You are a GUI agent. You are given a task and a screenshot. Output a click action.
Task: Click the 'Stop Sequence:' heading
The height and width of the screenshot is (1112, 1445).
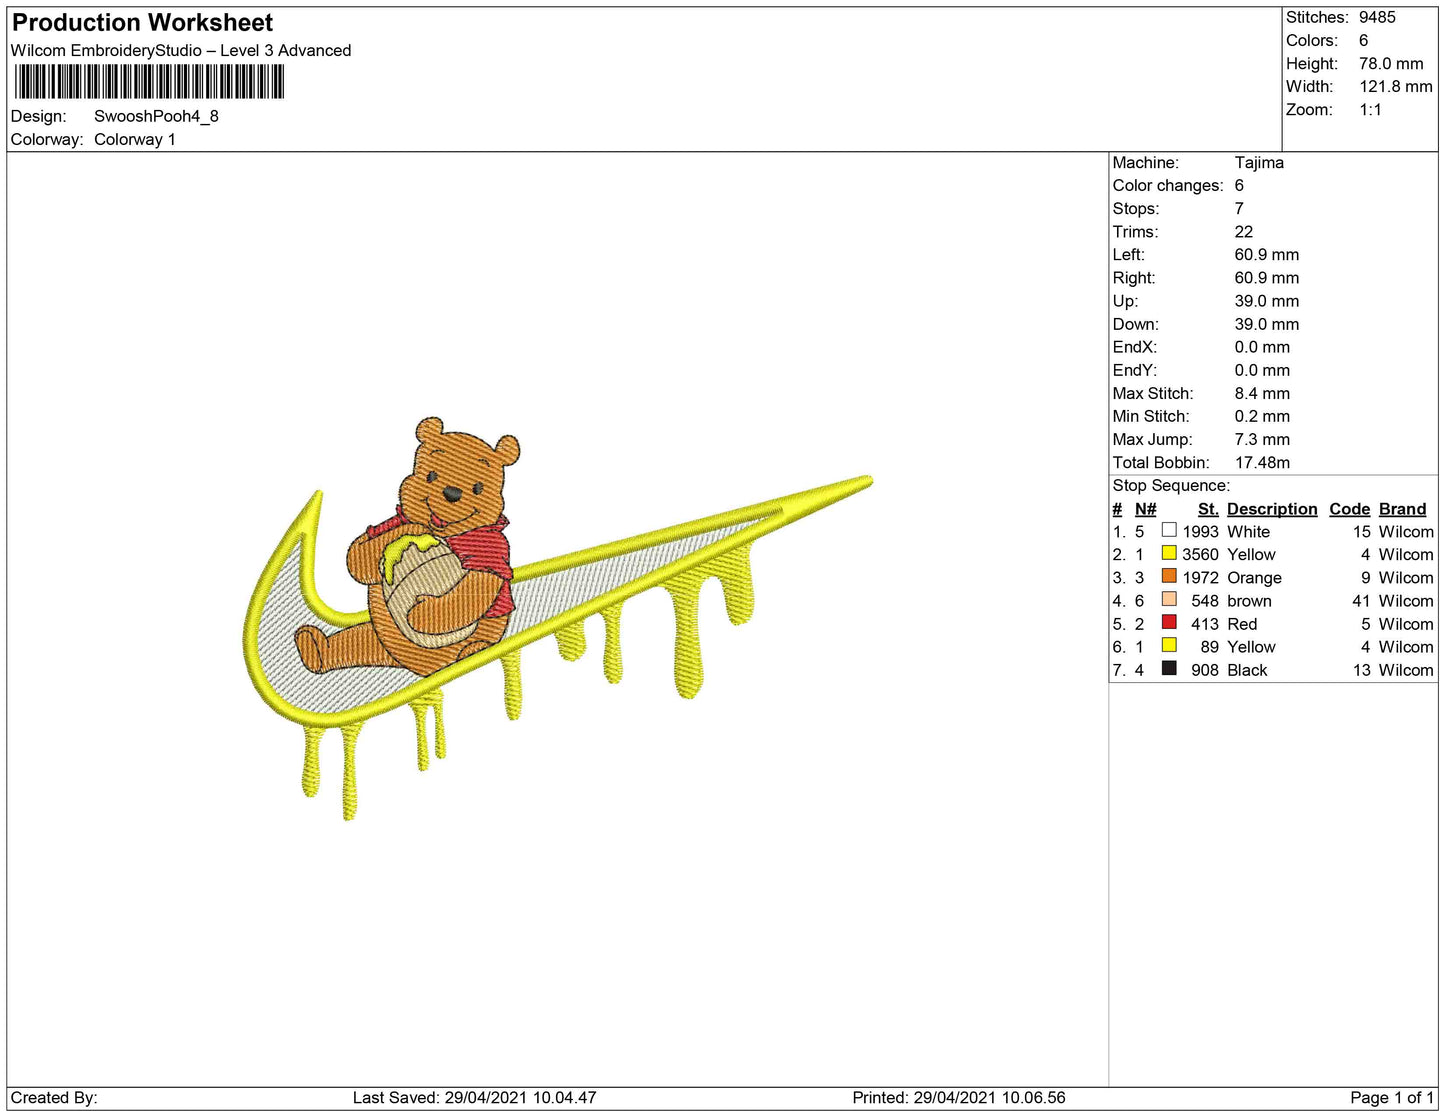coord(1171,486)
